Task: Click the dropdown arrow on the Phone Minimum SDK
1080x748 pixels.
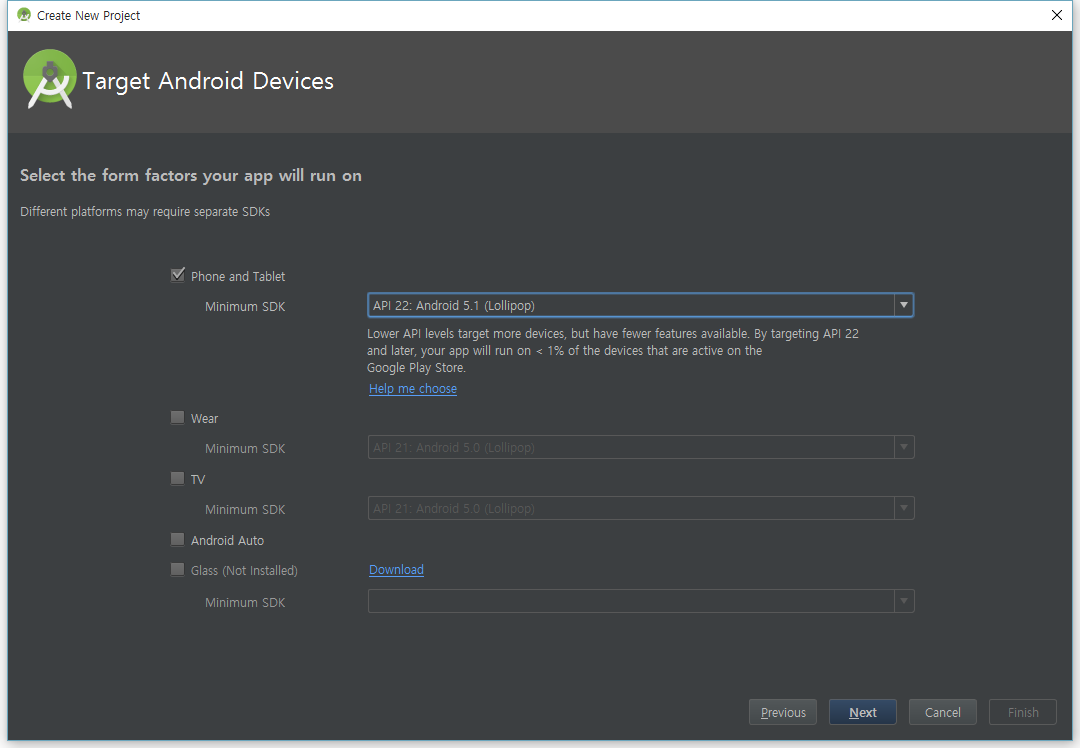Action: [903, 305]
